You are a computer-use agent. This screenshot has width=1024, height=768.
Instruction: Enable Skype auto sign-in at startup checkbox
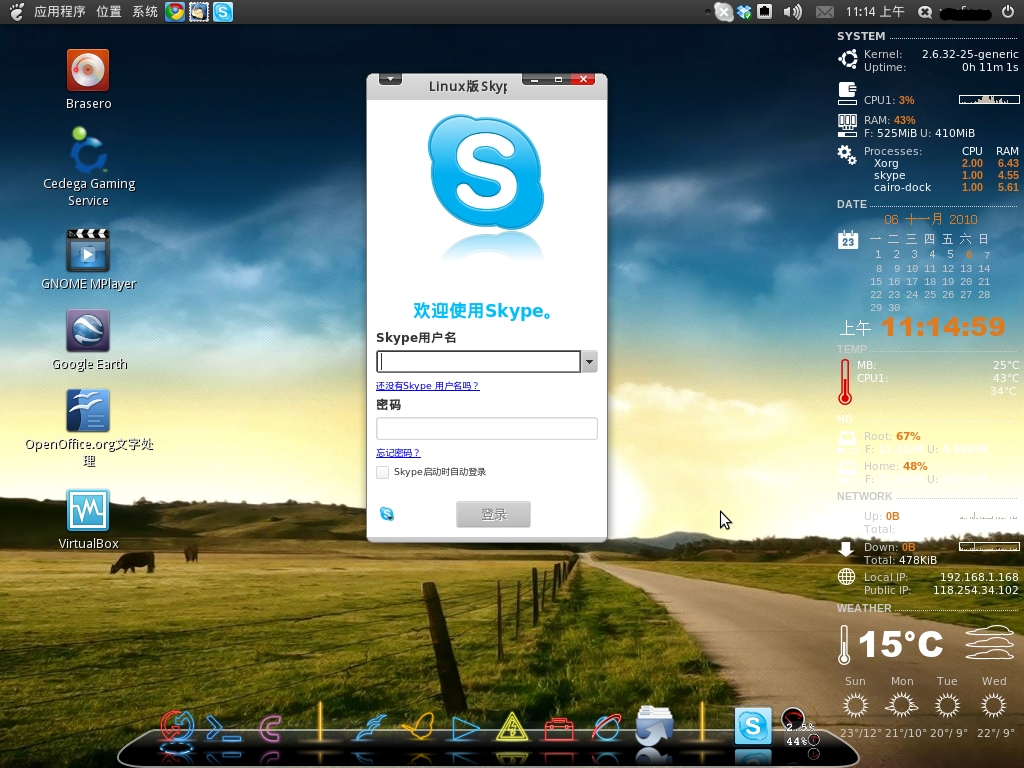click(x=383, y=472)
